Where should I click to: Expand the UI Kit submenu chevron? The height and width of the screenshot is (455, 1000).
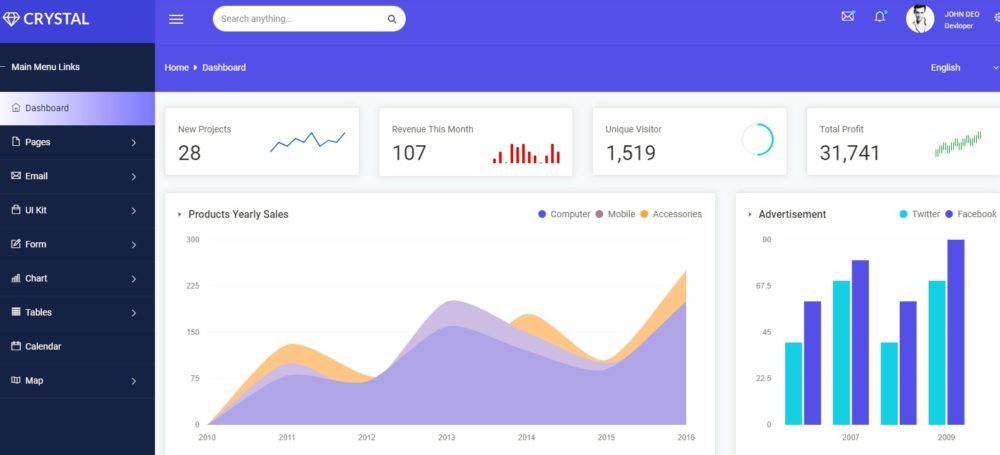pyautogui.click(x=134, y=211)
